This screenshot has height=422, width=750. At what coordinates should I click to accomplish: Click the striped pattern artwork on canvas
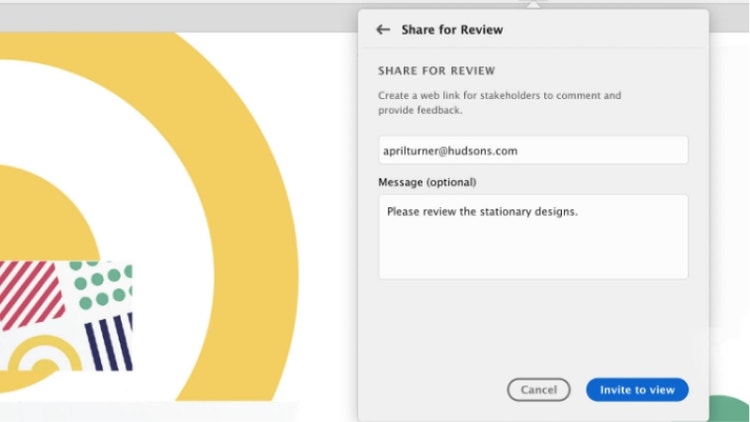(66, 316)
